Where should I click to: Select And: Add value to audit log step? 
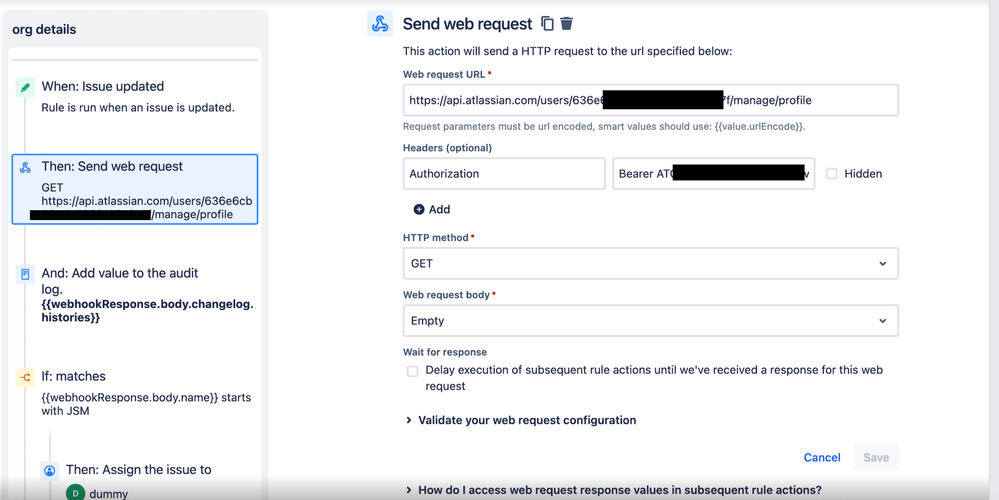[135, 295]
